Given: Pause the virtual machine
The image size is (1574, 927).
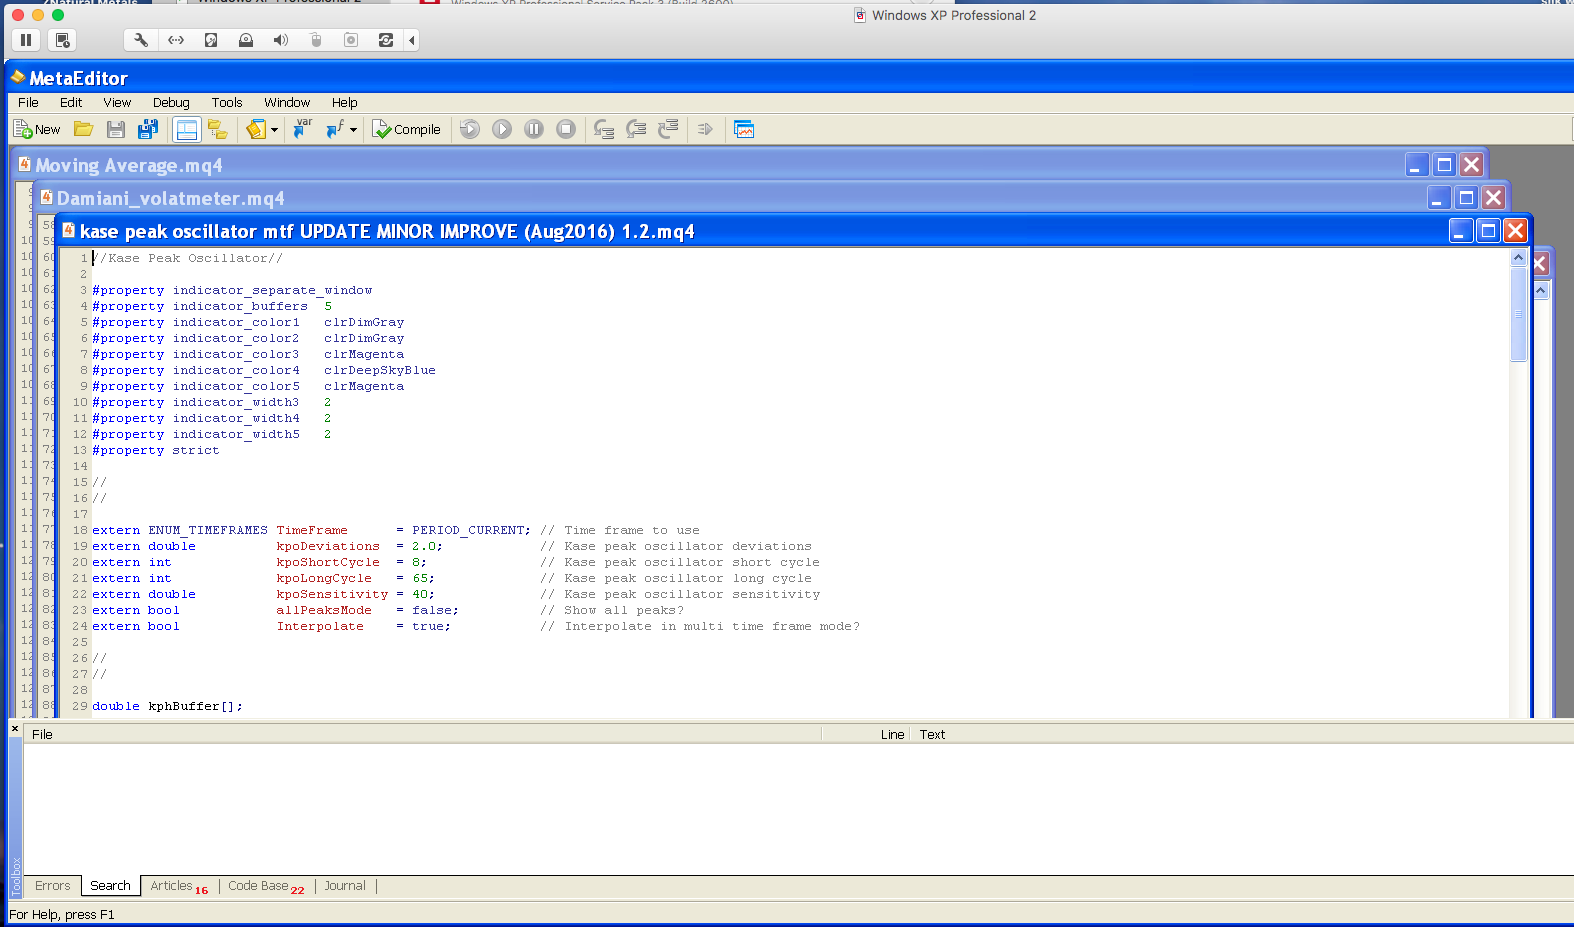Looking at the screenshot, I should pos(26,40).
